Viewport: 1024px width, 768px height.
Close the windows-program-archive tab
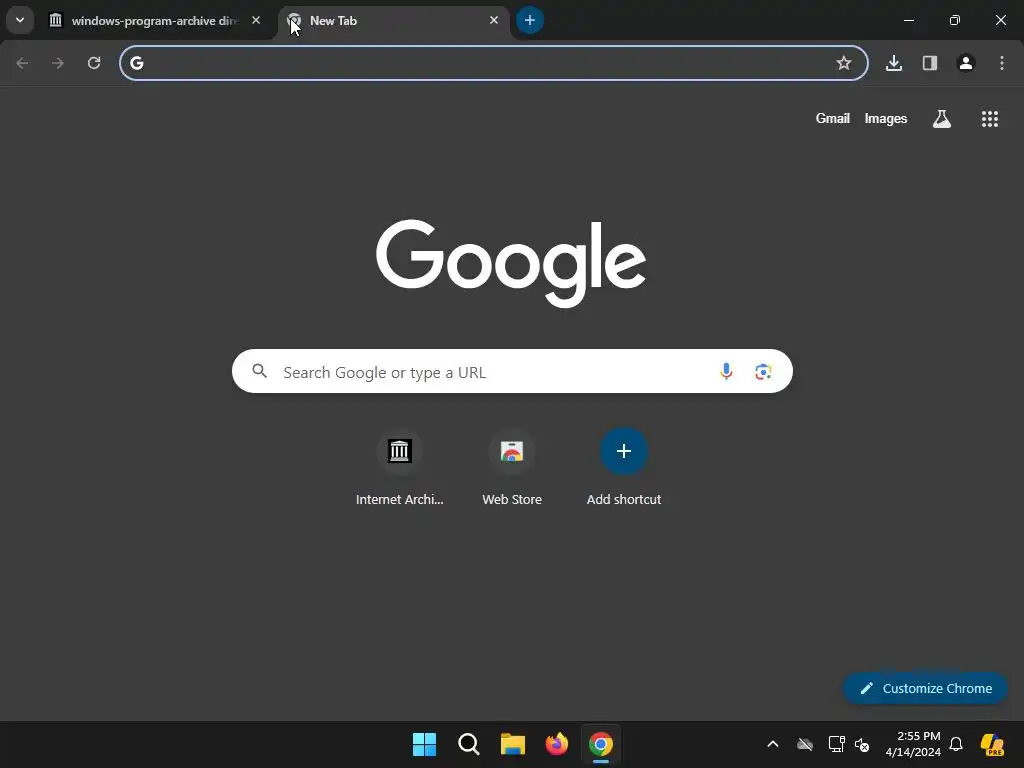pyautogui.click(x=256, y=21)
